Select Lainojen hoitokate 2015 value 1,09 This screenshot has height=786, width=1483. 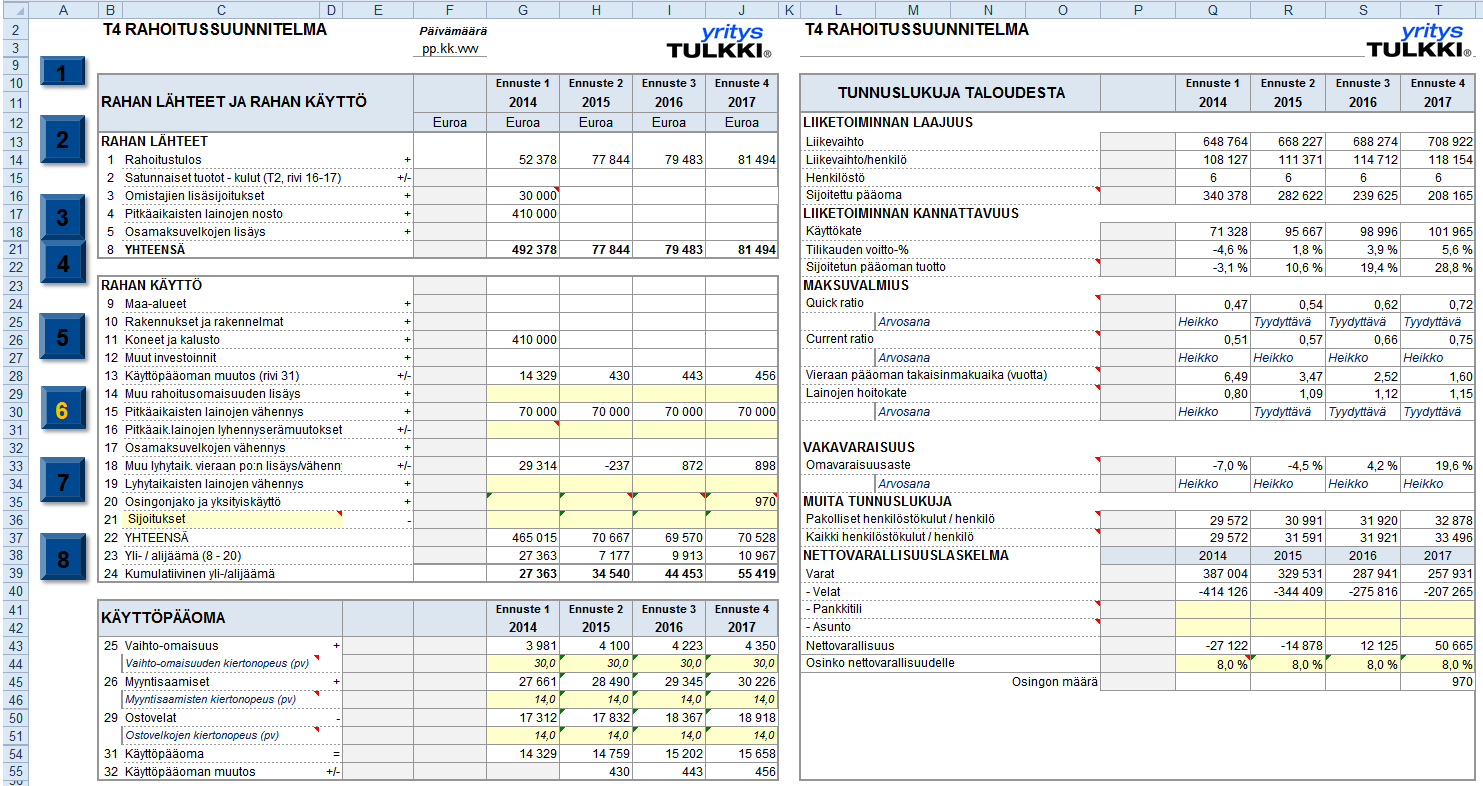click(x=1288, y=393)
